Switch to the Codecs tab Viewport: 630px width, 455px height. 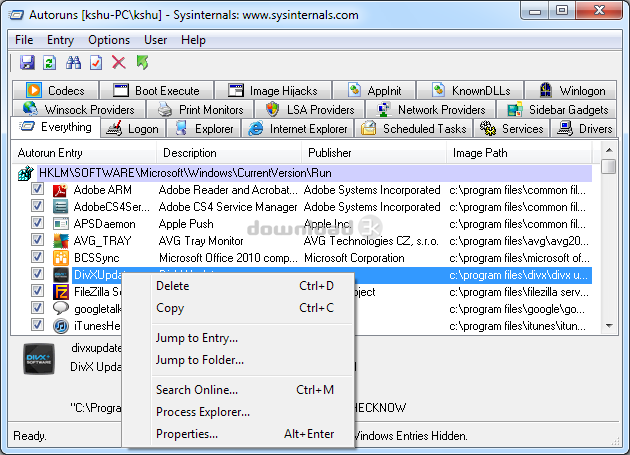(55, 90)
